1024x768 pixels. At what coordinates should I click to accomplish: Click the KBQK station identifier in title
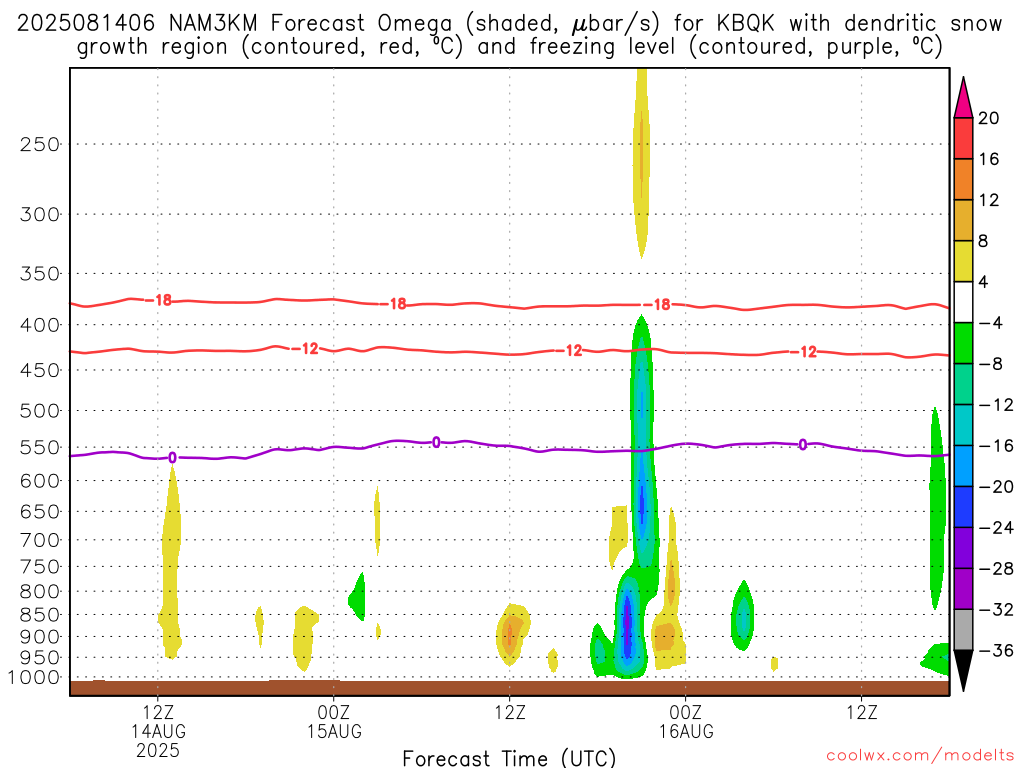pyautogui.click(x=745, y=24)
